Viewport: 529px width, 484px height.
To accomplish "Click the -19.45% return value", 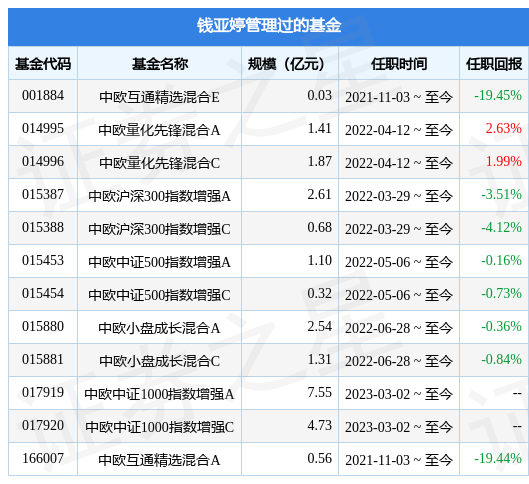I will point(498,95).
